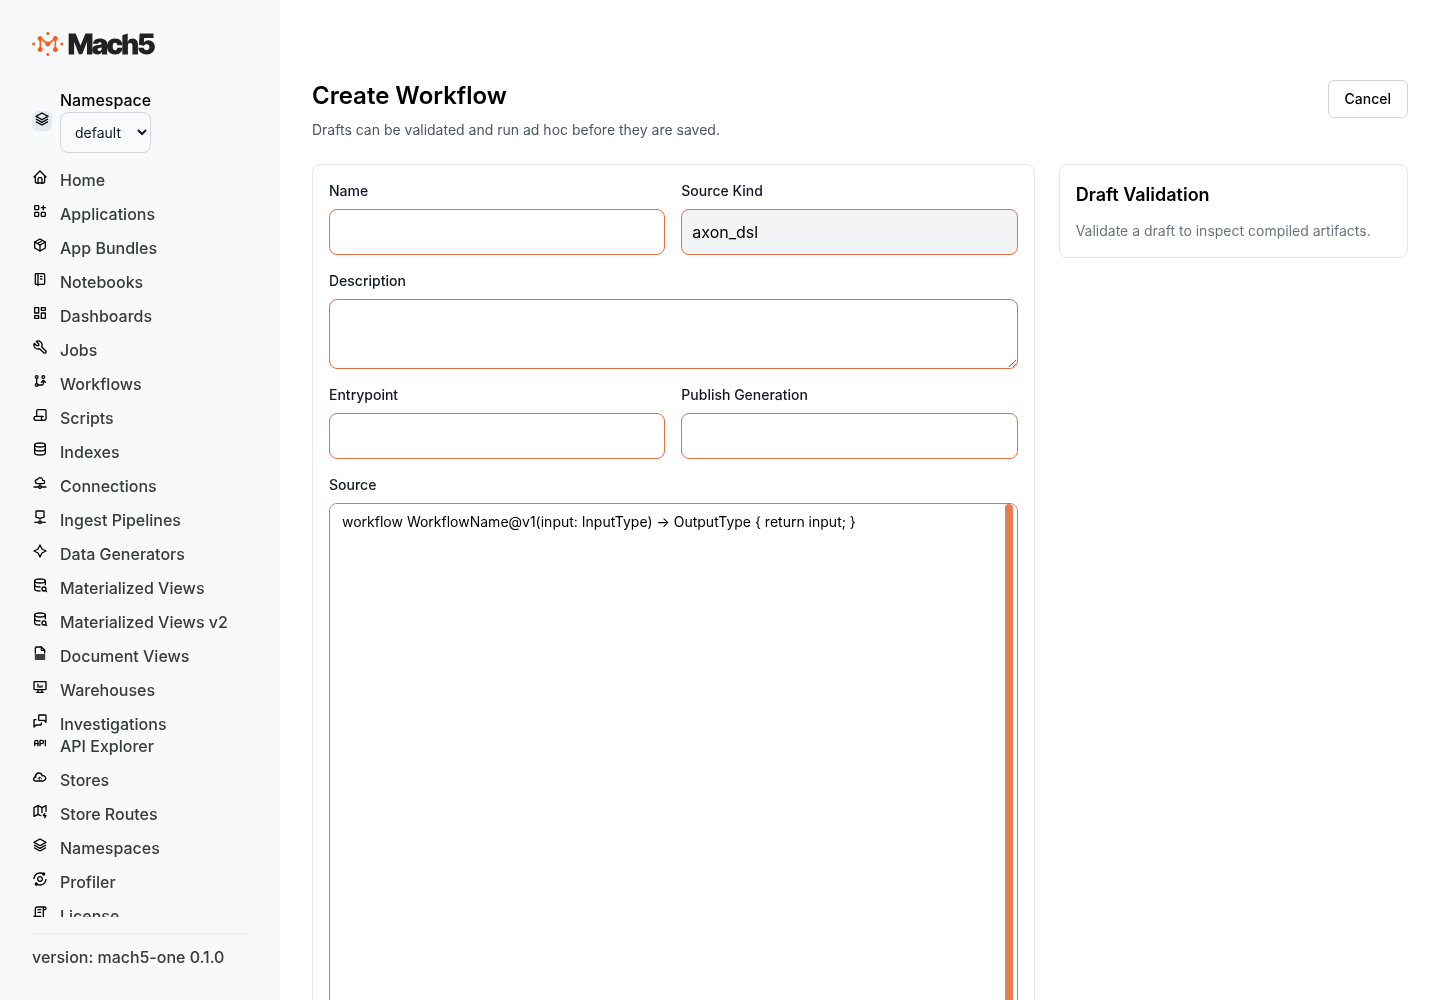The width and height of the screenshot is (1440, 1000).
Task: Focus the Name input field
Action: click(497, 232)
